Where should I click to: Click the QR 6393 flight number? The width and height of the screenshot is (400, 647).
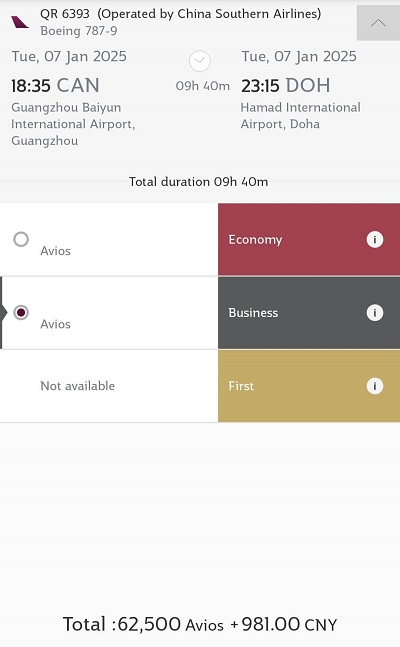[65, 14]
